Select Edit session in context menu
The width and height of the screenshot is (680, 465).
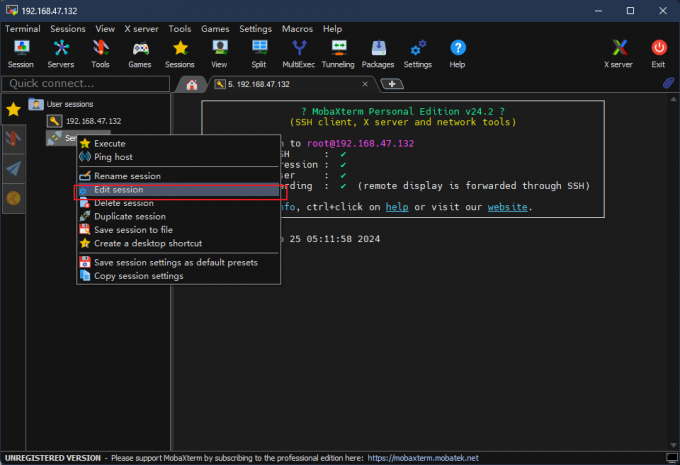pos(178,190)
